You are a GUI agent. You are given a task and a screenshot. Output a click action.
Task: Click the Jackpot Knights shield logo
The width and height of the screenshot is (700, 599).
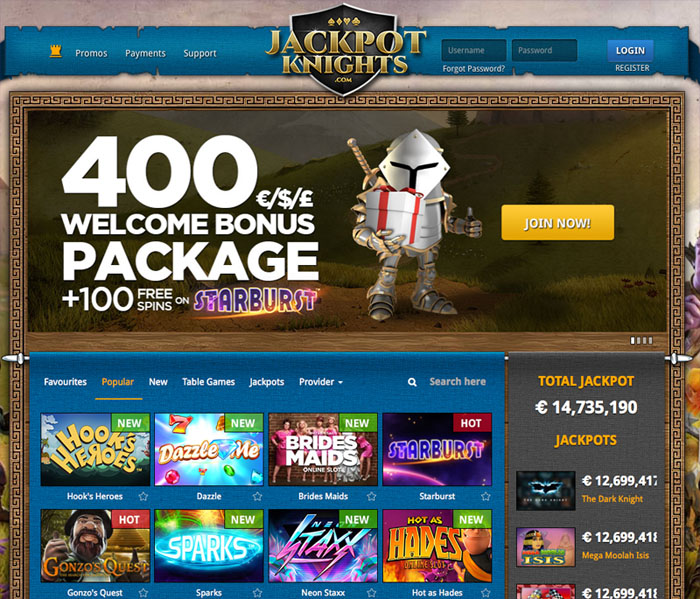(344, 50)
